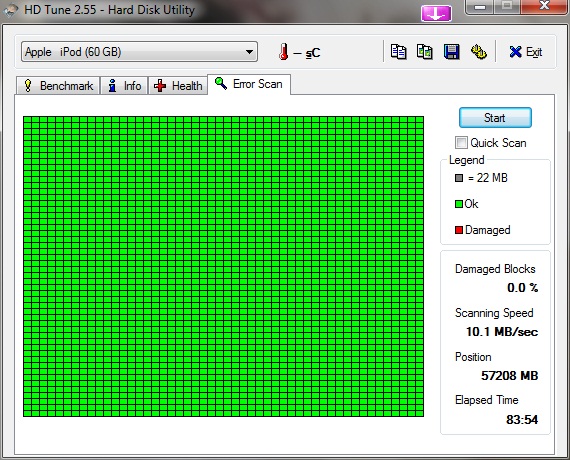This screenshot has width=570, height=460.
Task: Select the Error Scan tab
Action: point(249,84)
